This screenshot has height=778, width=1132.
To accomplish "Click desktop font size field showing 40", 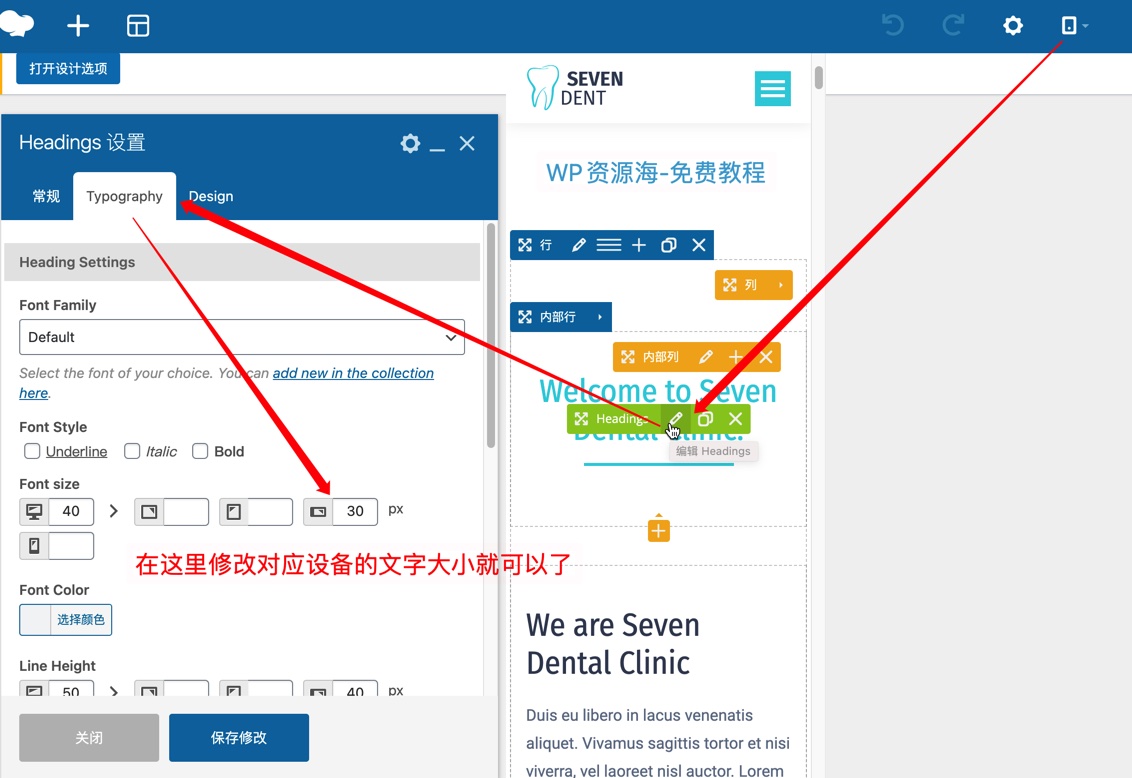I will click(x=71, y=511).
